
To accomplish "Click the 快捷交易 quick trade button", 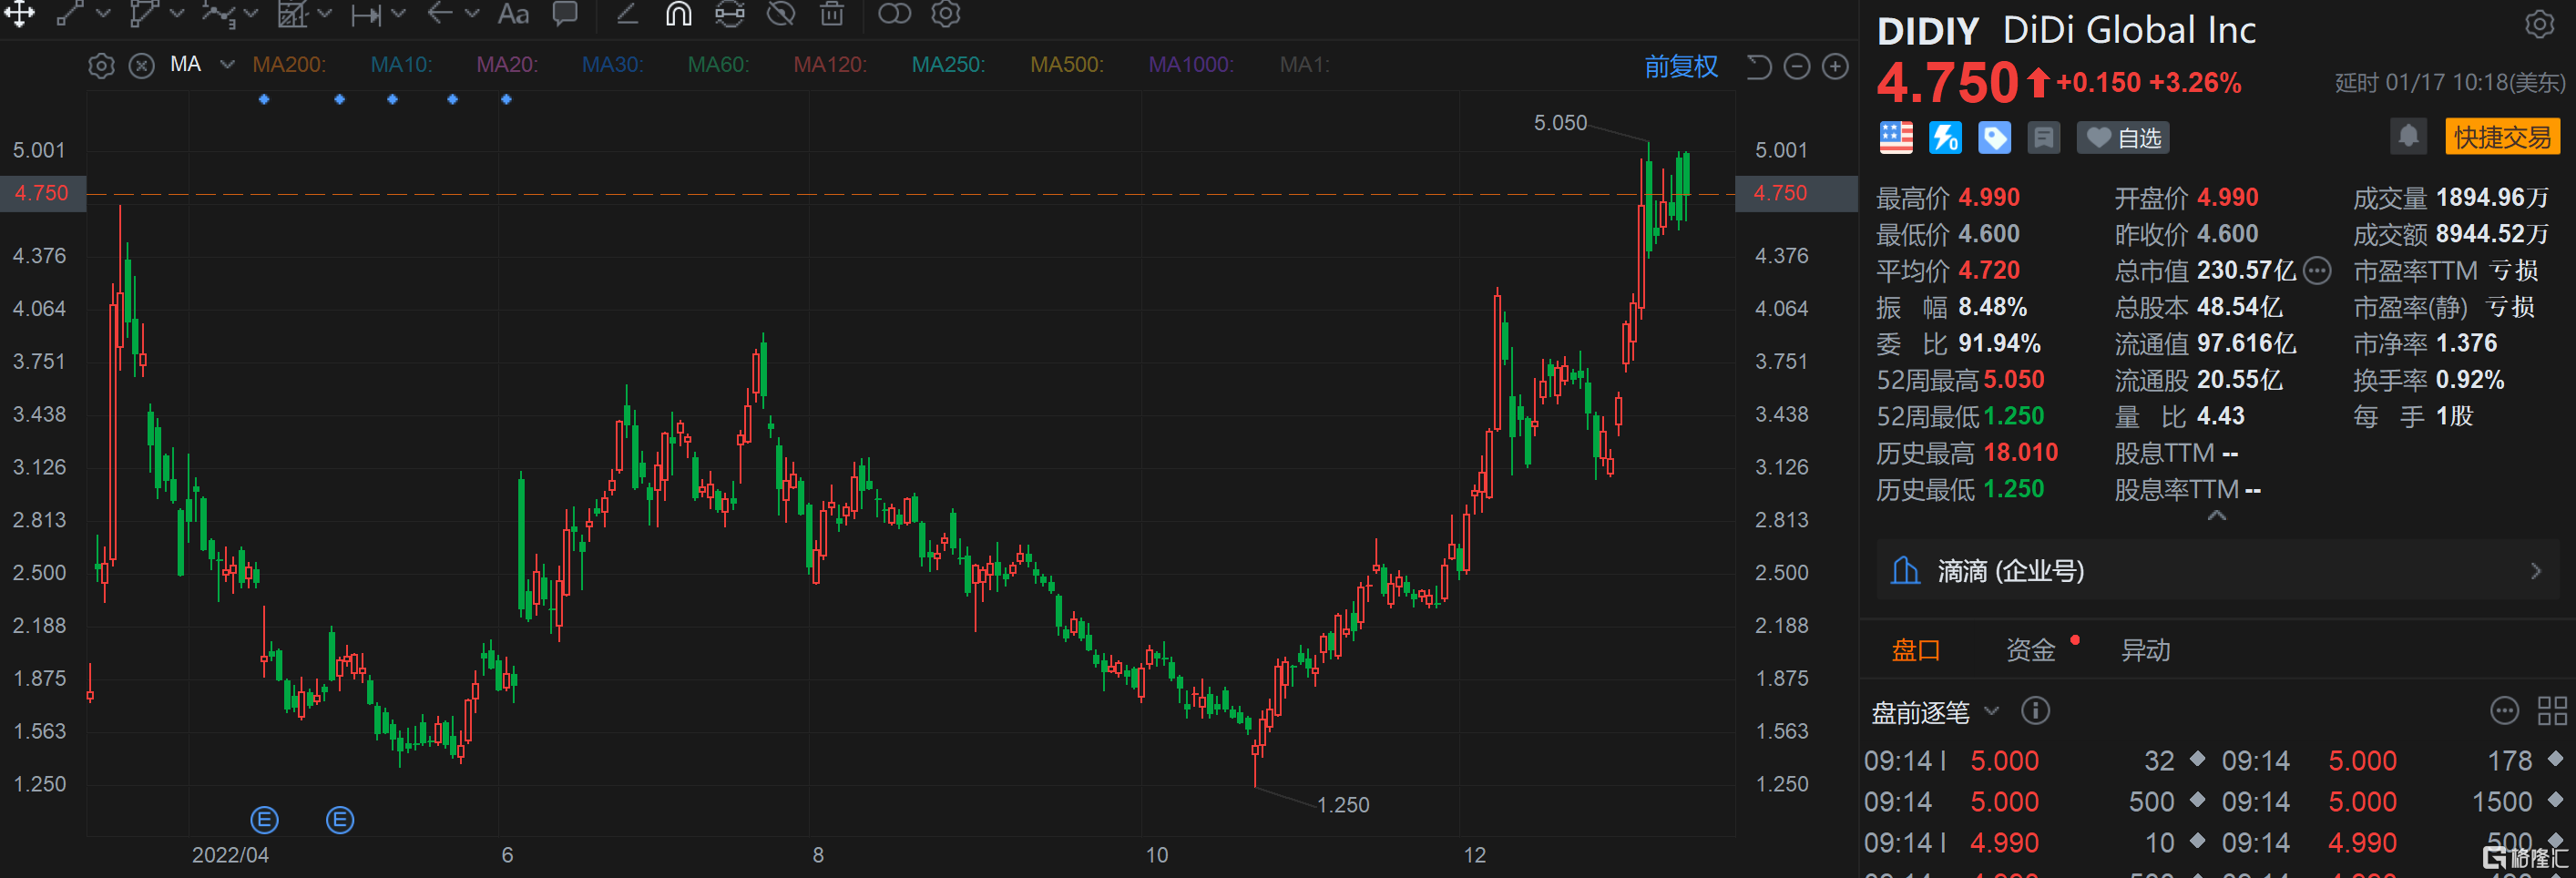I will (x=2502, y=137).
